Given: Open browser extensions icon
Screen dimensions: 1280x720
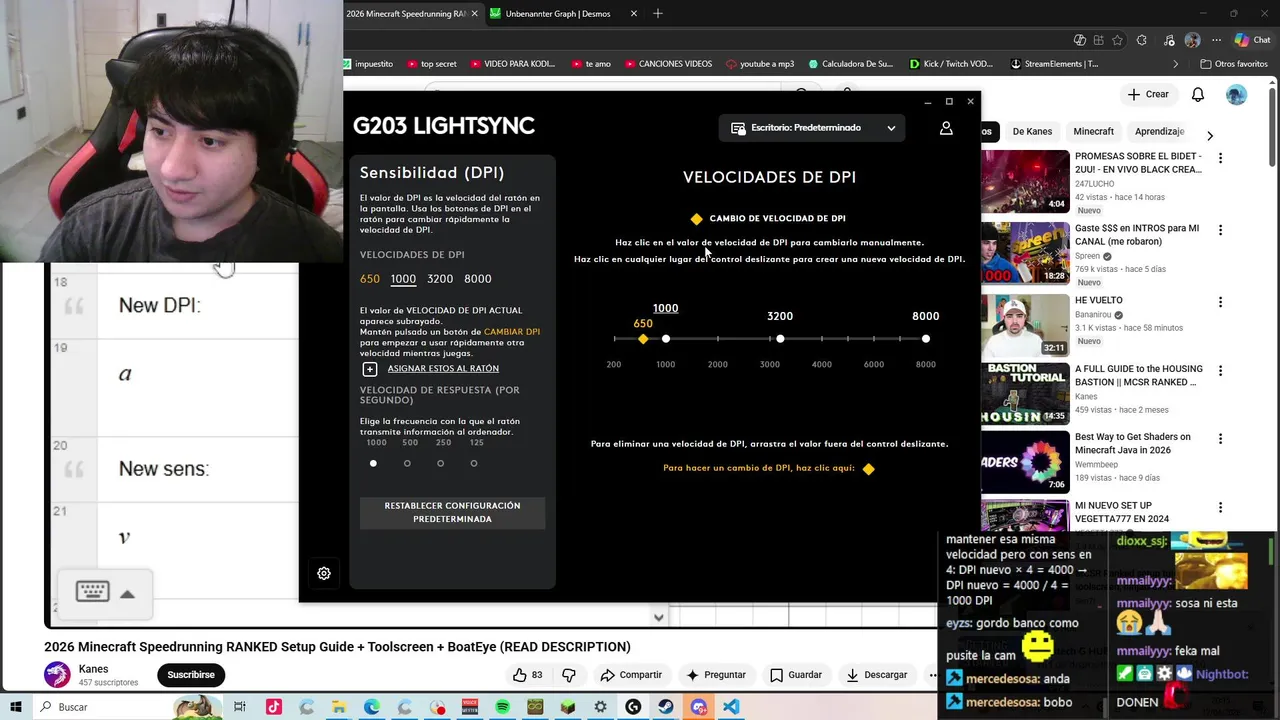Looking at the screenshot, I should pos(1142,40).
